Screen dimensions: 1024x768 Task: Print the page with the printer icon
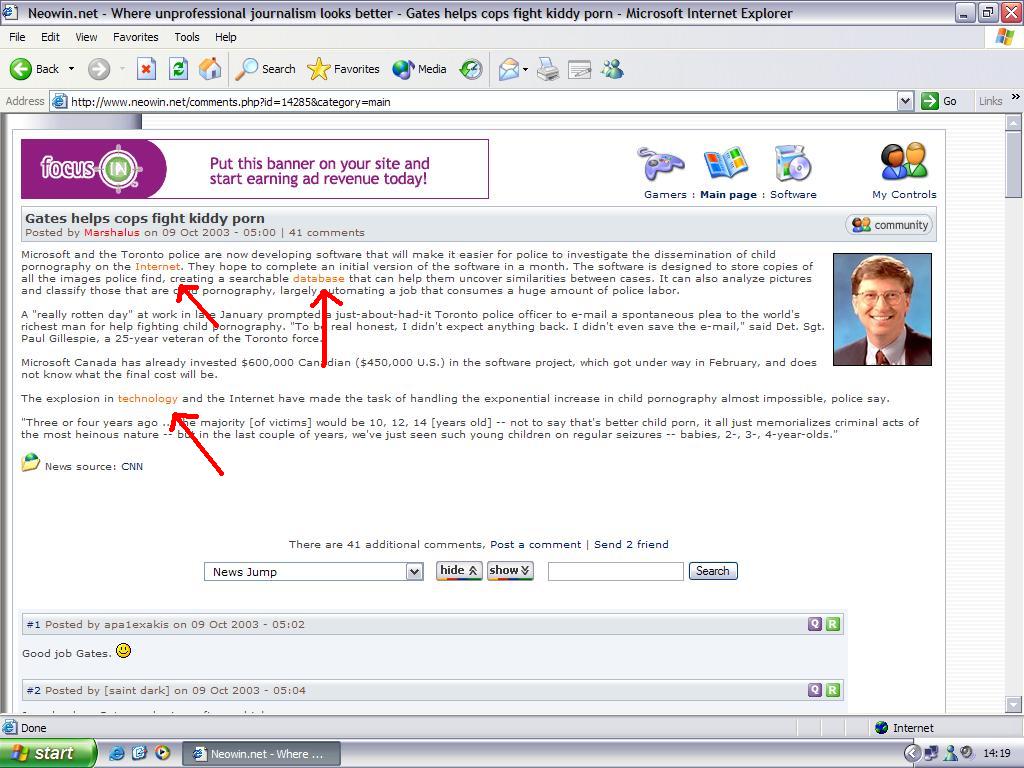(548, 69)
